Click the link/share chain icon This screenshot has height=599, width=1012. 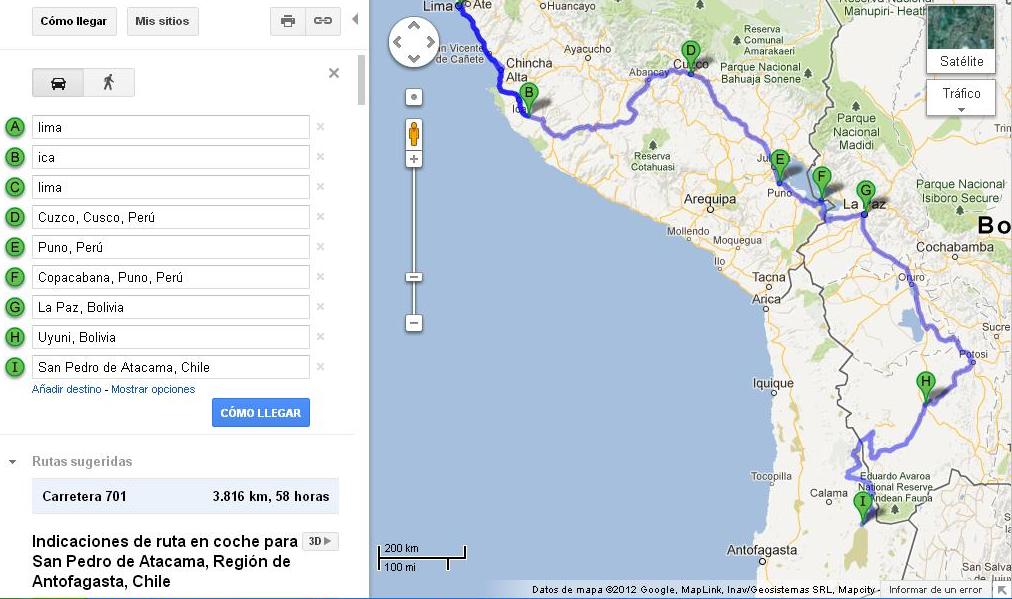click(323, 21)
